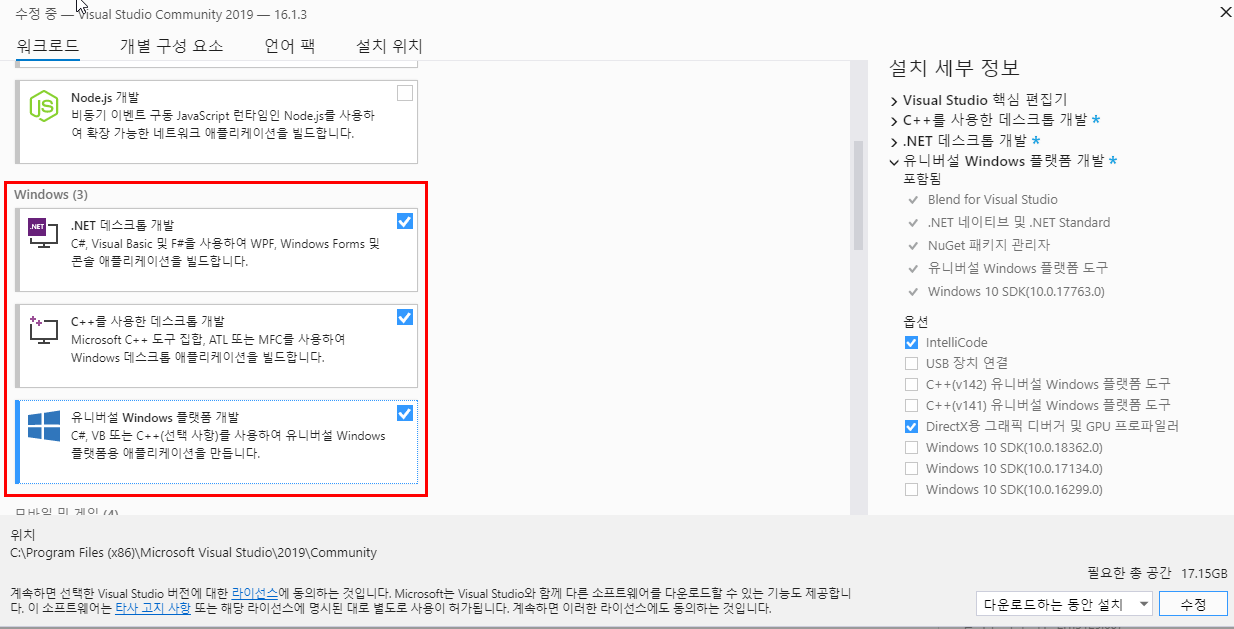
Task: Check Windows 10 SDK(10.0.16299.0) option
Action: pyautogui.click(x=911, y=489)
